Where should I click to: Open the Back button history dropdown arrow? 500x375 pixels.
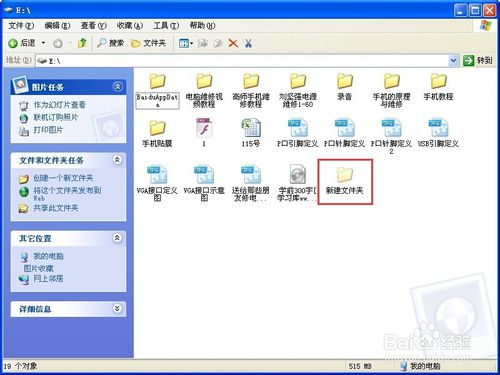[43, 43]
